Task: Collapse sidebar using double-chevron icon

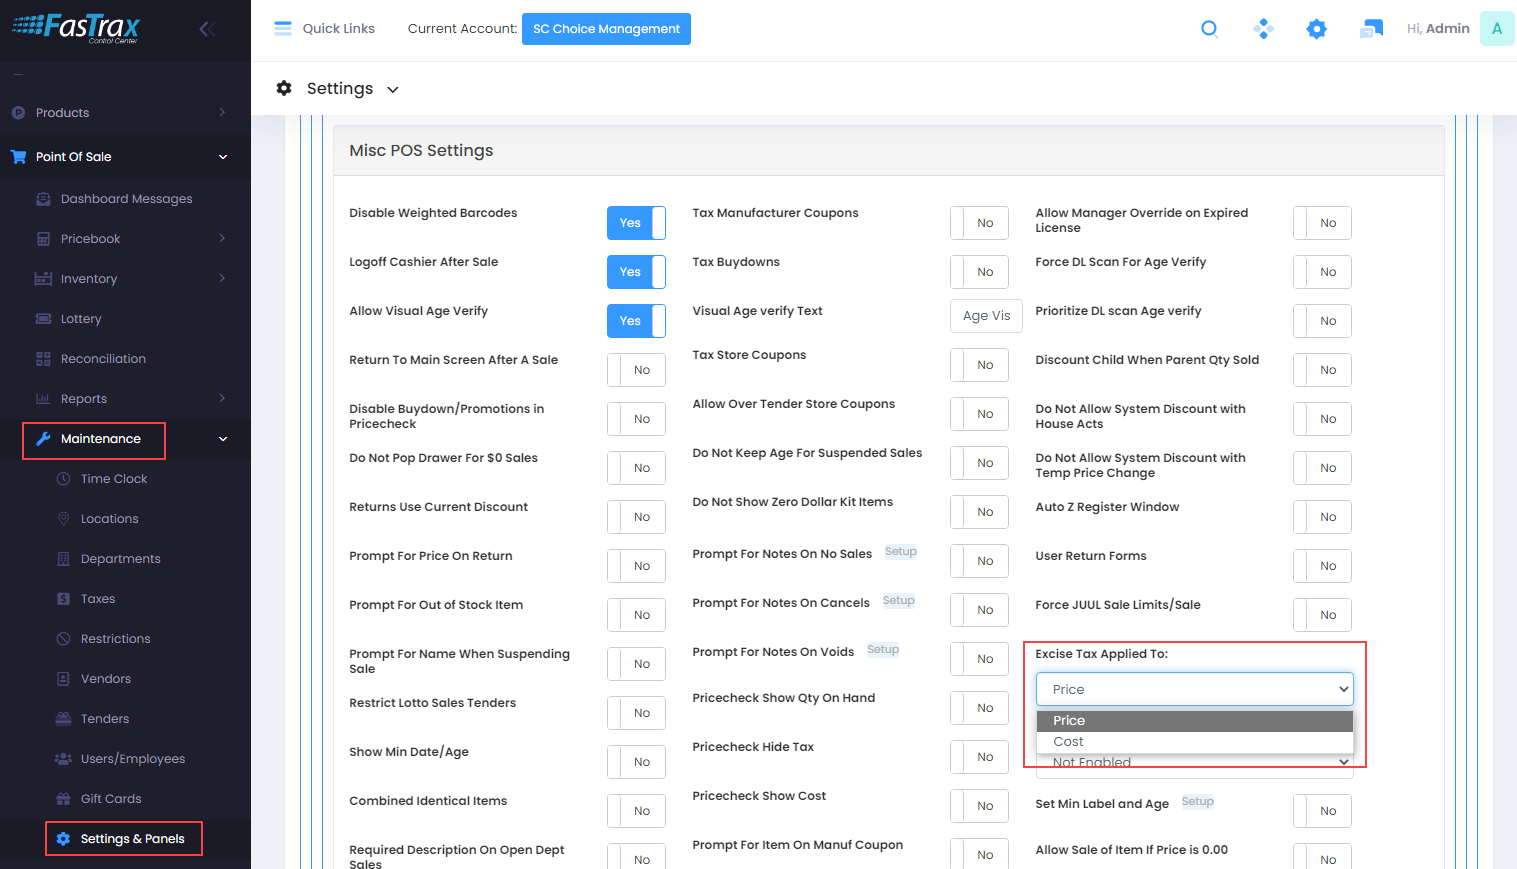Action: (x=207, y=29)
